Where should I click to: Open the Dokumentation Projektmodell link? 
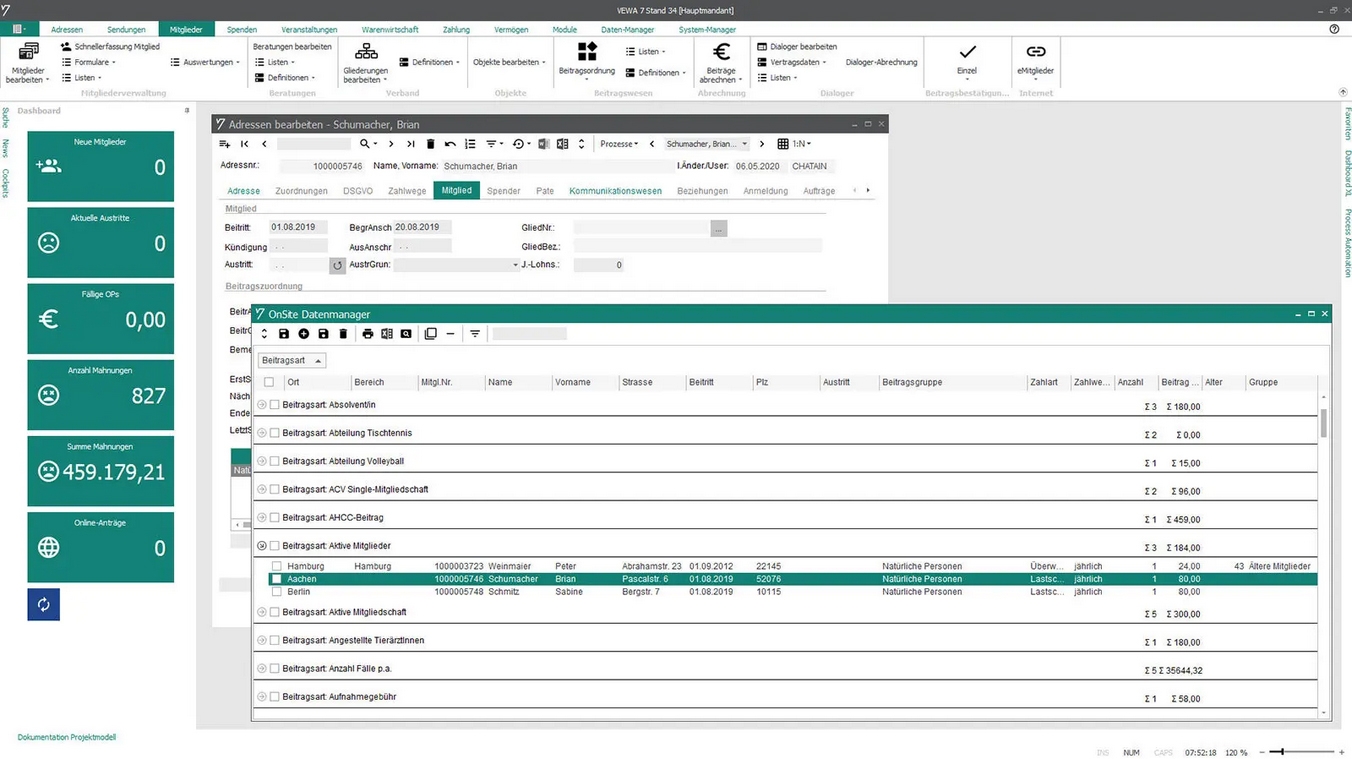click(x=67, y=737)
